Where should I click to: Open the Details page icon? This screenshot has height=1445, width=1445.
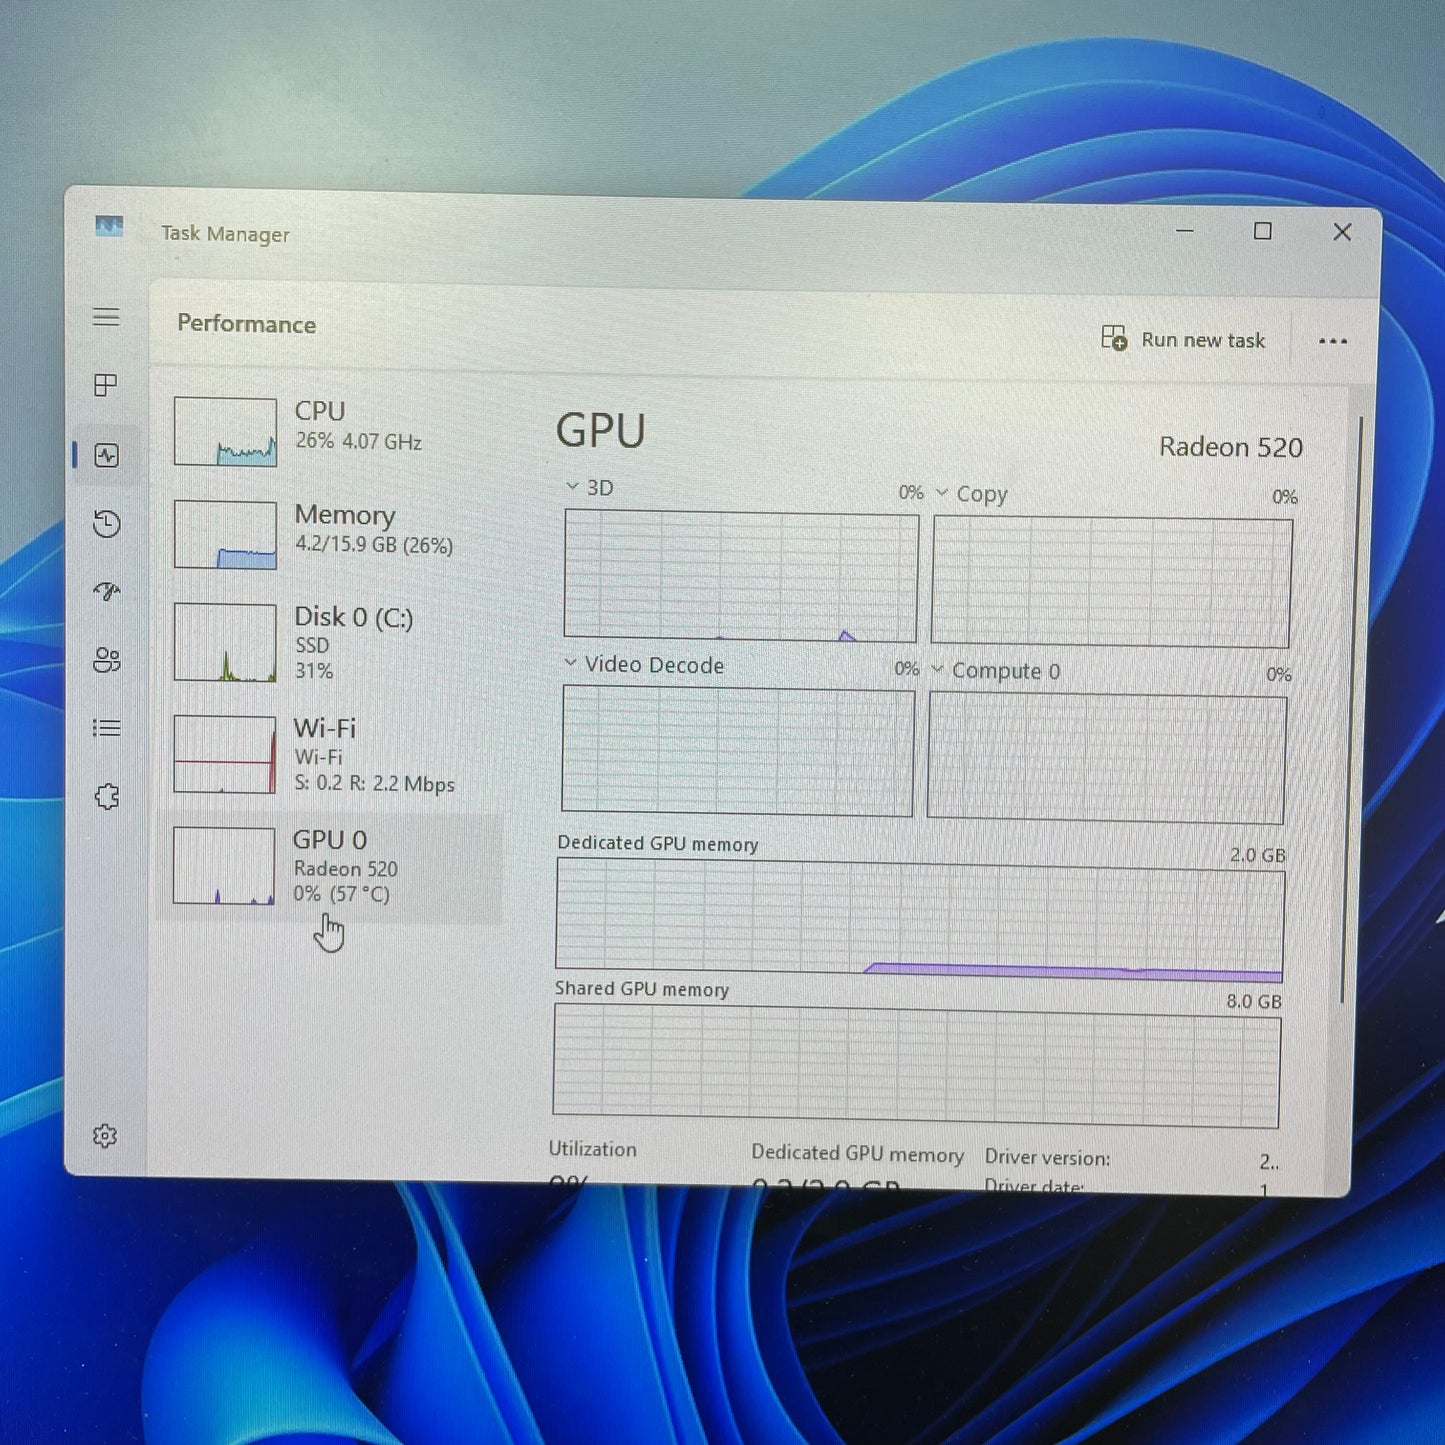pyautogui.click(x=106, y=728)
